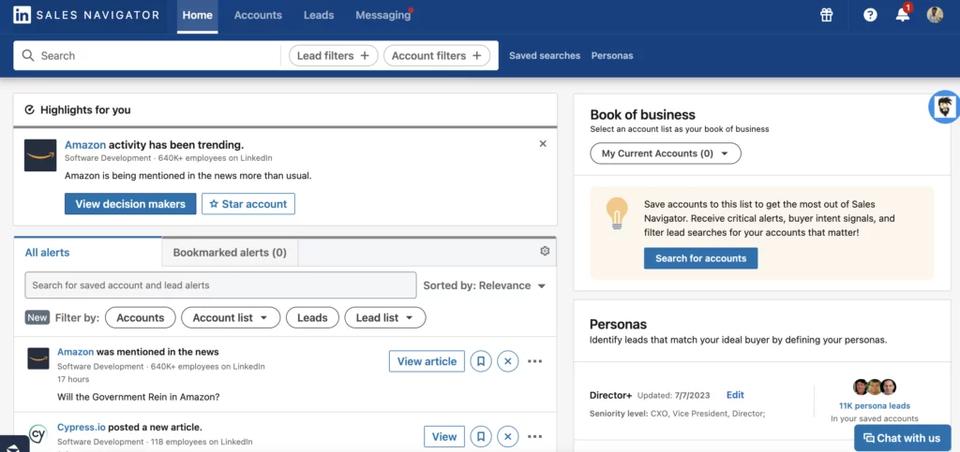The height and width of the screenshot is (452, 960).
Task: Click the Cypress.io company logo
Action: click(x=38, y=434)
